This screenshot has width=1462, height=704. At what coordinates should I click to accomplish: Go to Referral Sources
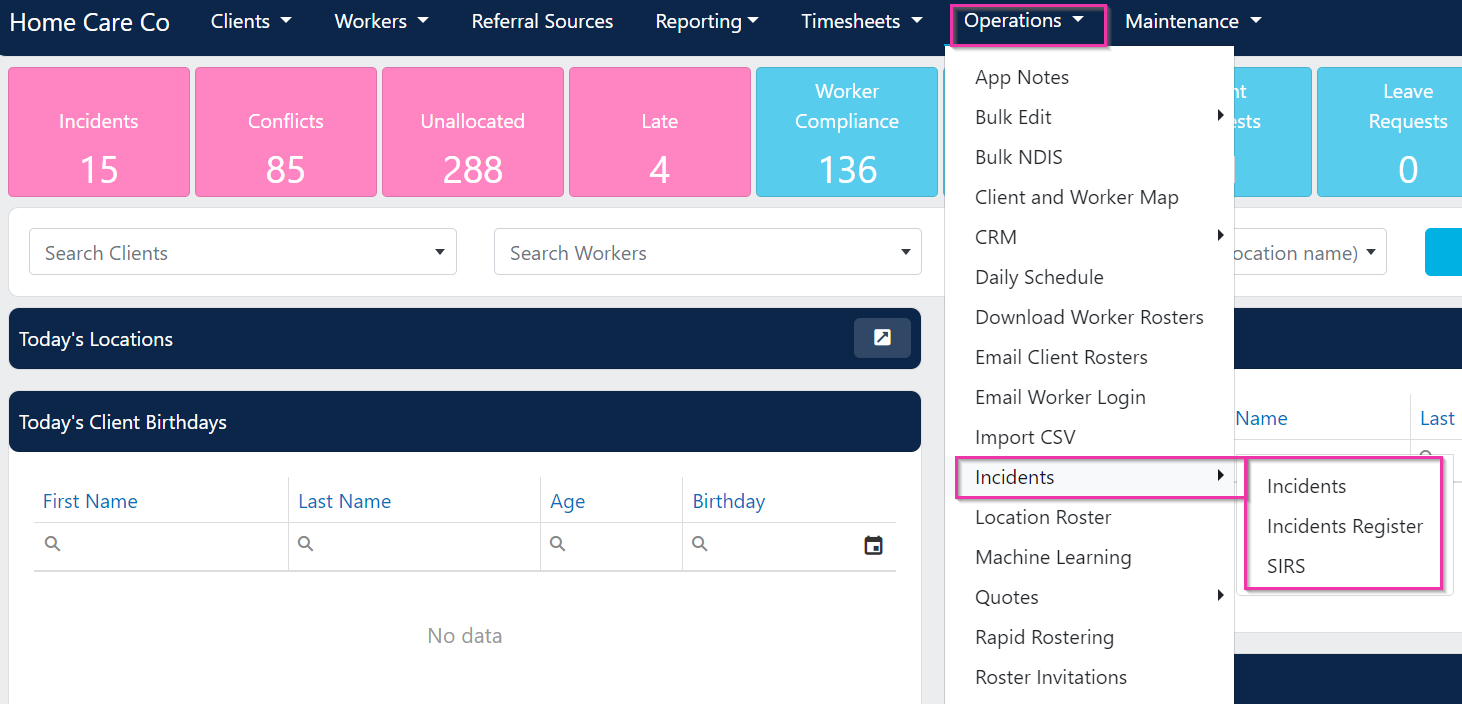pos(542,21)
